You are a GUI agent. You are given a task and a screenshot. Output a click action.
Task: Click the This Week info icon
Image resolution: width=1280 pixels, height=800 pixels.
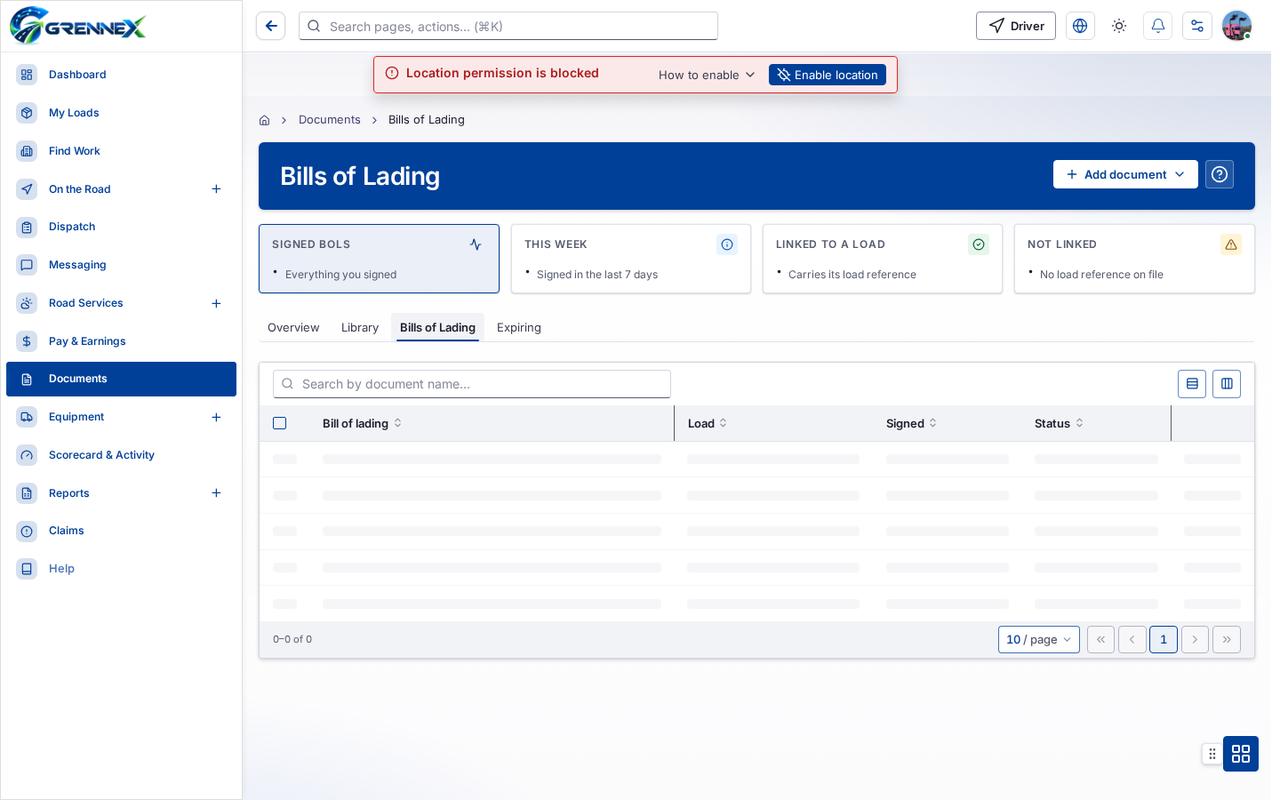coord(727,244)
